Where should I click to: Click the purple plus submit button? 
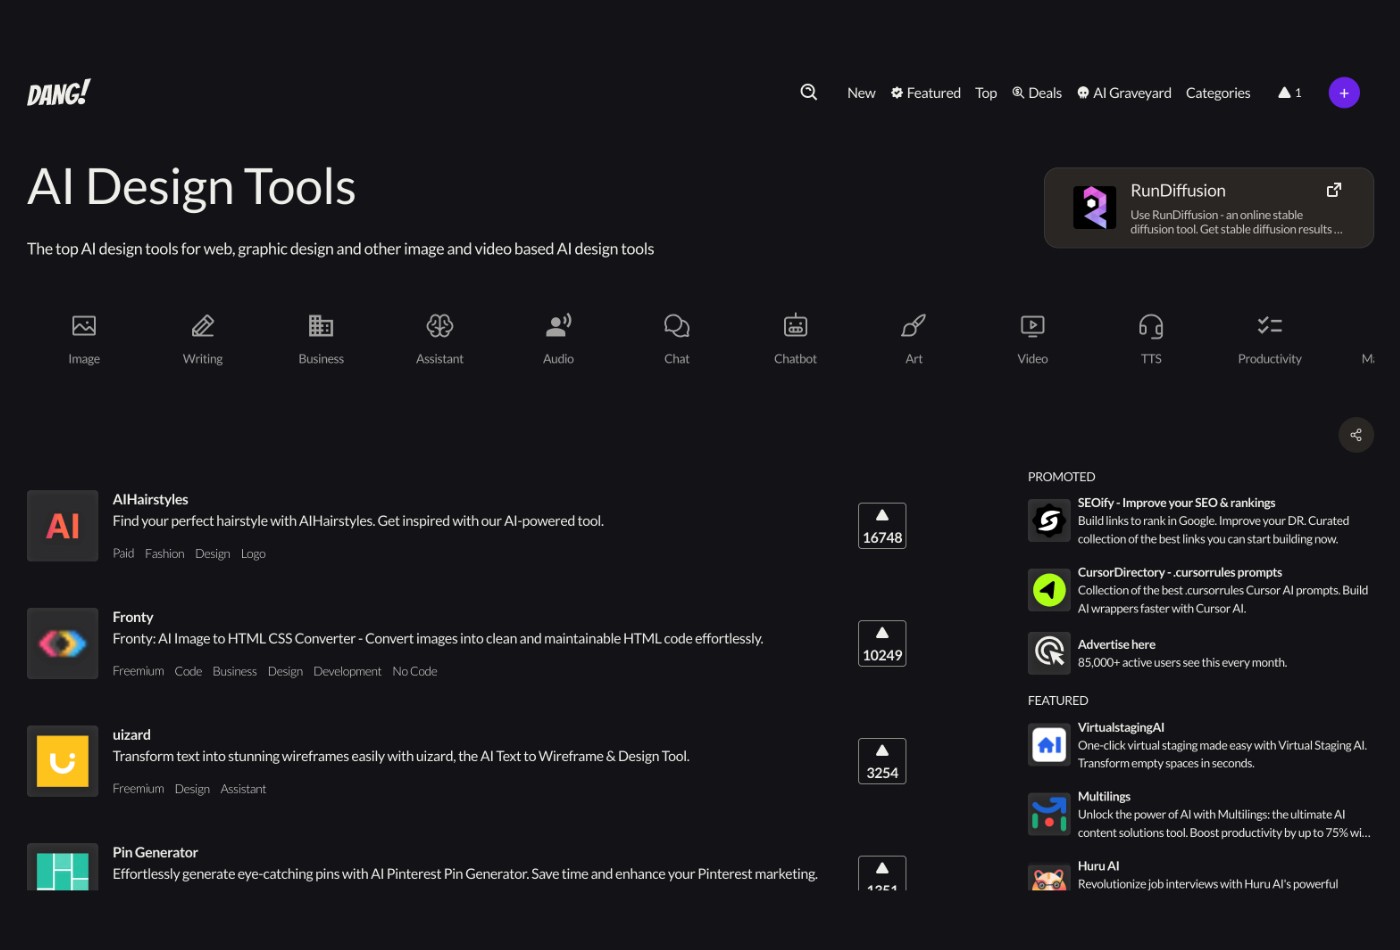point(1344,93)
